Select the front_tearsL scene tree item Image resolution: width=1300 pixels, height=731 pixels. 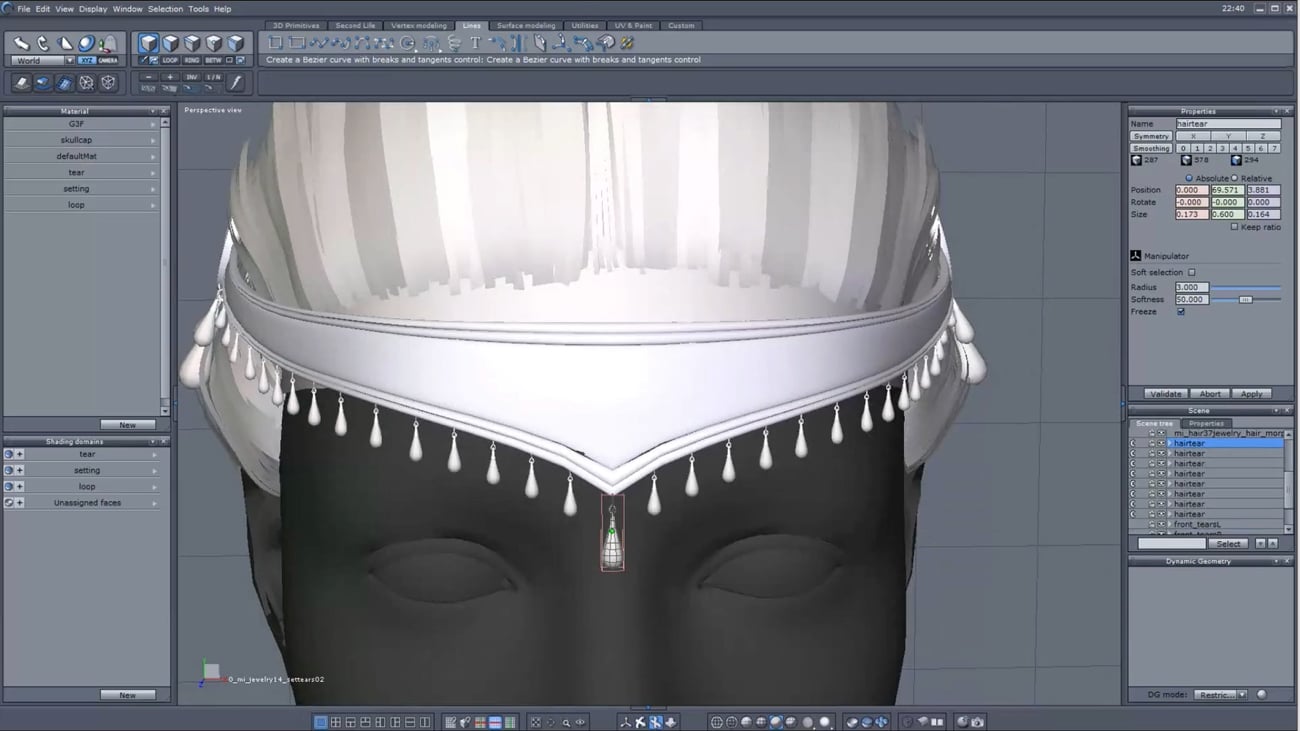(x=1197, y=524)
